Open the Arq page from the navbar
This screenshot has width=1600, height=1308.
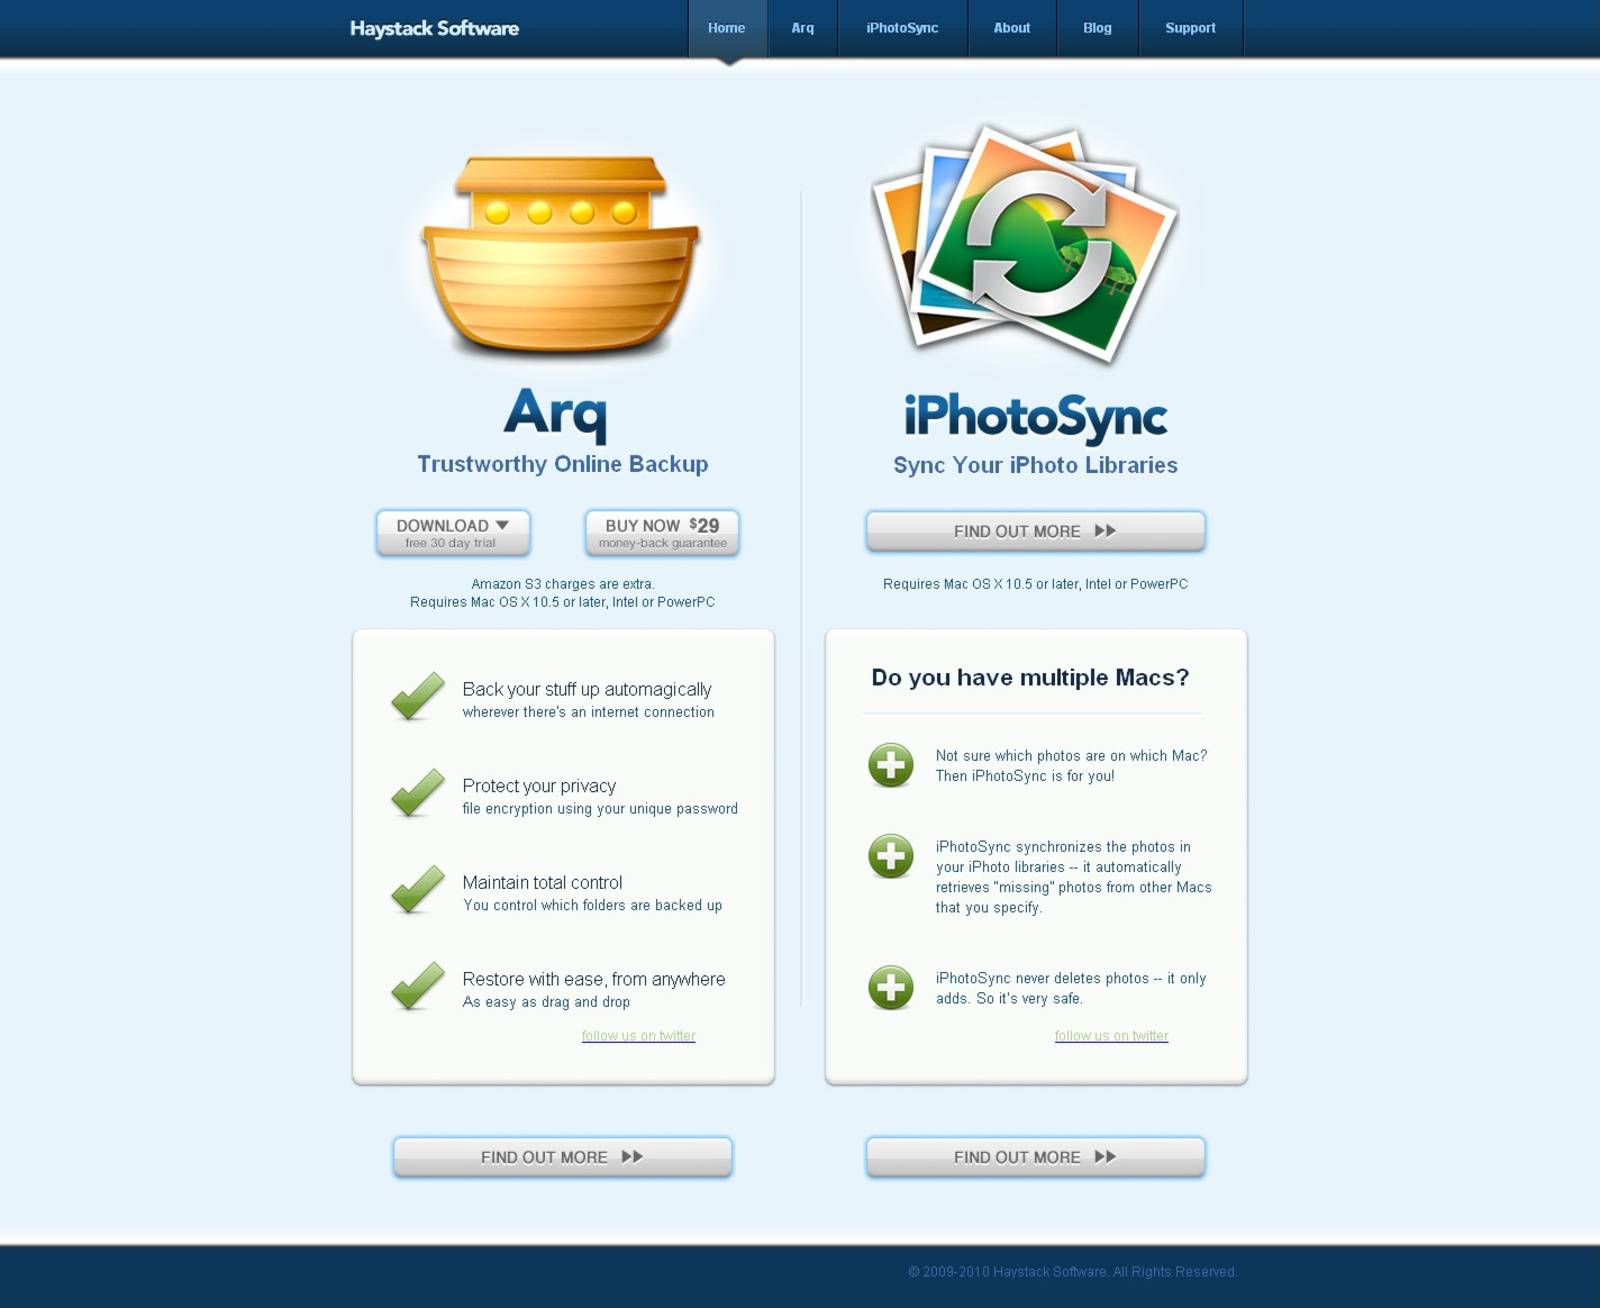tap(801, 28)
